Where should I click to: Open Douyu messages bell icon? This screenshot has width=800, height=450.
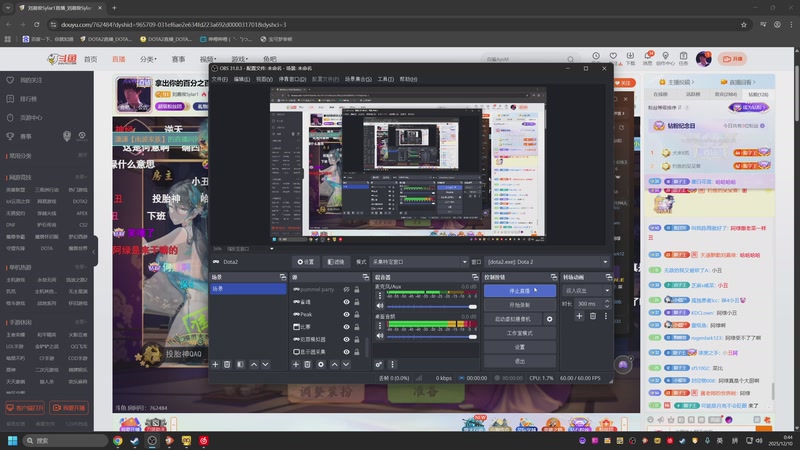tap(647, 58)
